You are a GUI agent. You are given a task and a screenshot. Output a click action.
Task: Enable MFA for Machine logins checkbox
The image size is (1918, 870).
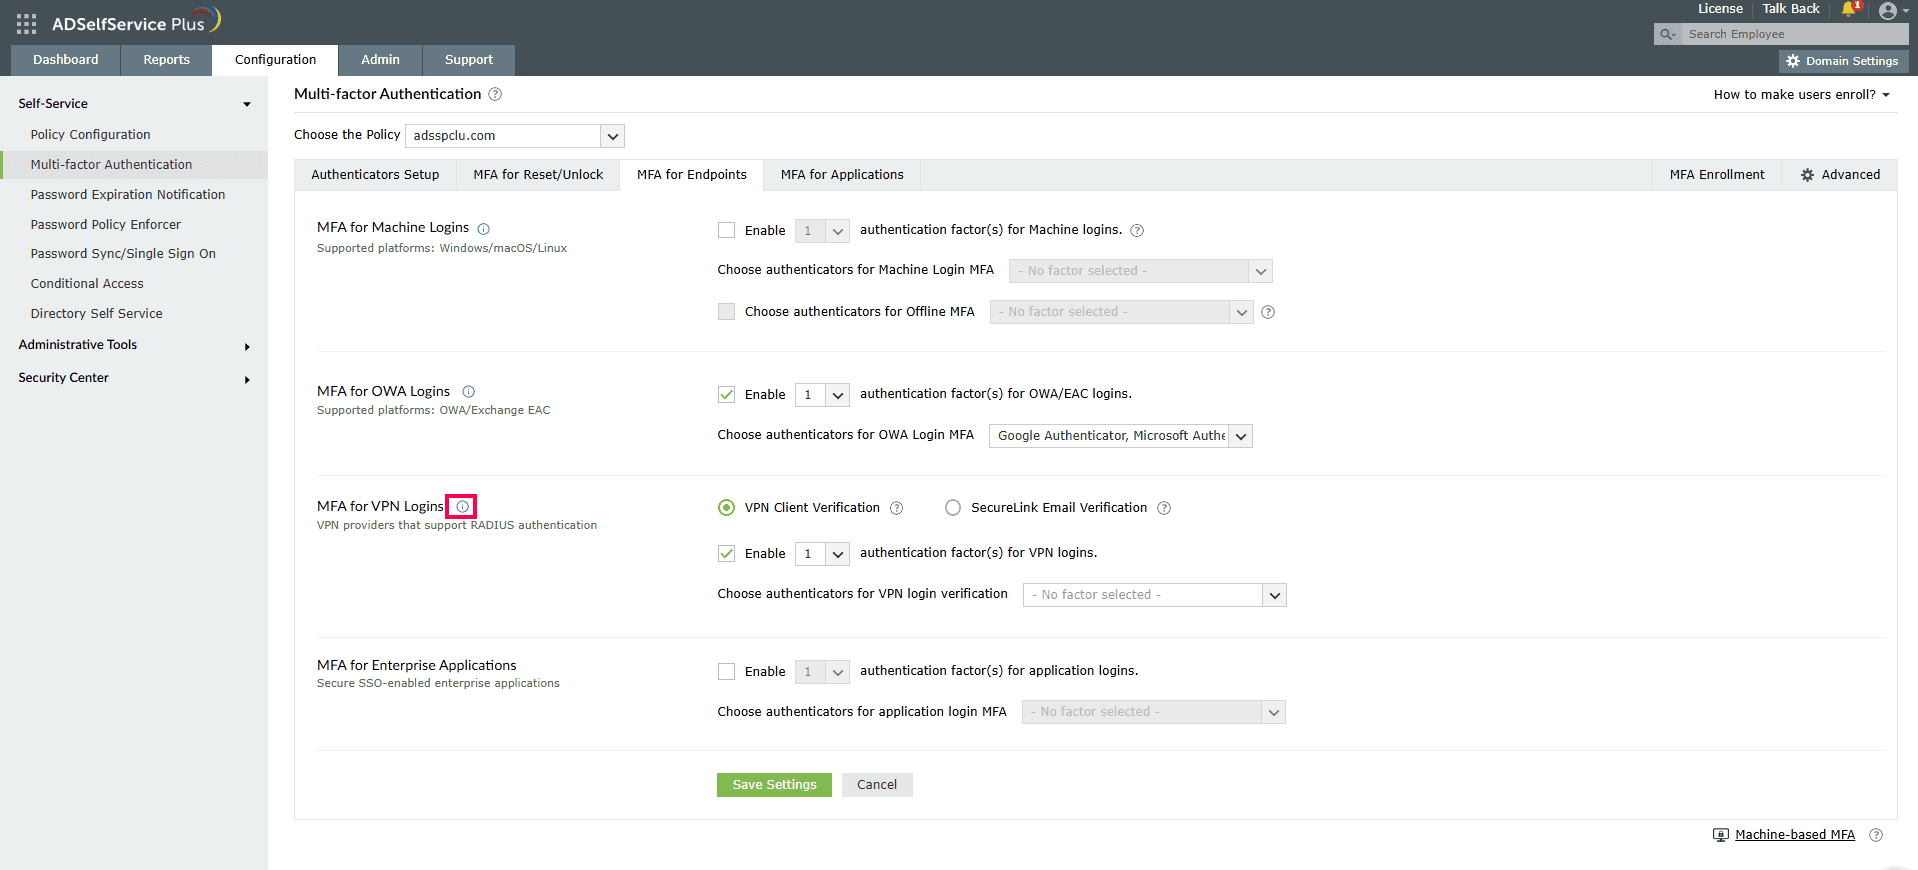click(727, 230)
